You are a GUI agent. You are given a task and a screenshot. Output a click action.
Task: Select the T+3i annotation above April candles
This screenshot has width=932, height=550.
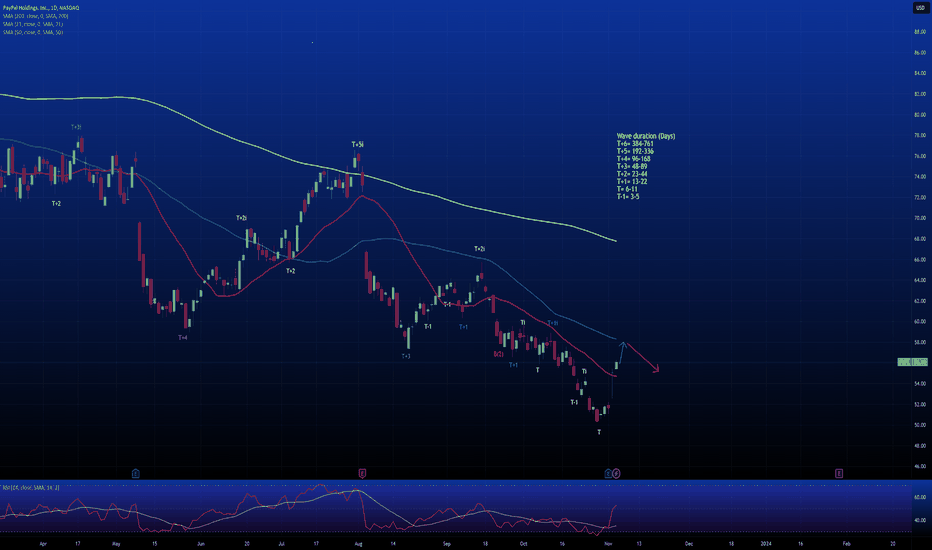pyautogui.click(x=76, y=127)
